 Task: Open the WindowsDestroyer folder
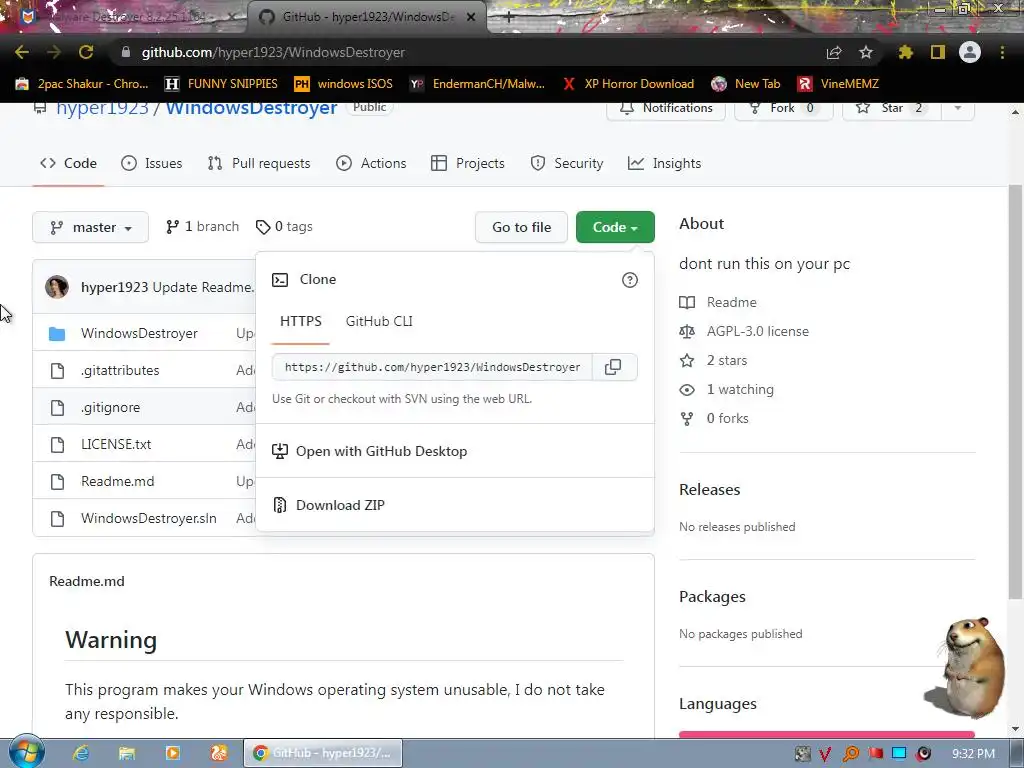pyautogui.click(x=139, y=333)
